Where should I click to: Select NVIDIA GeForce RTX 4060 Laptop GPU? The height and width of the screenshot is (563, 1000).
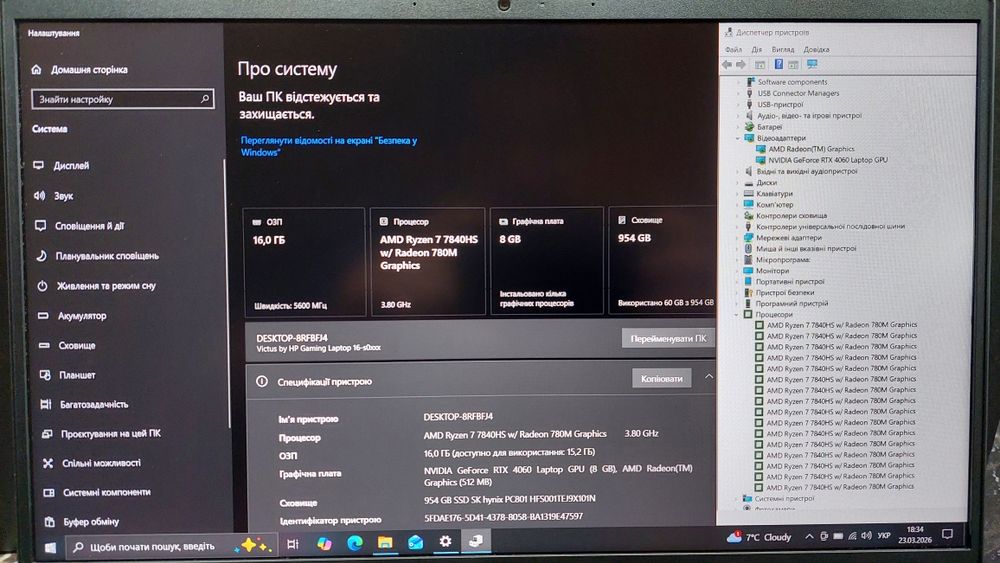[x=827, y=160]
